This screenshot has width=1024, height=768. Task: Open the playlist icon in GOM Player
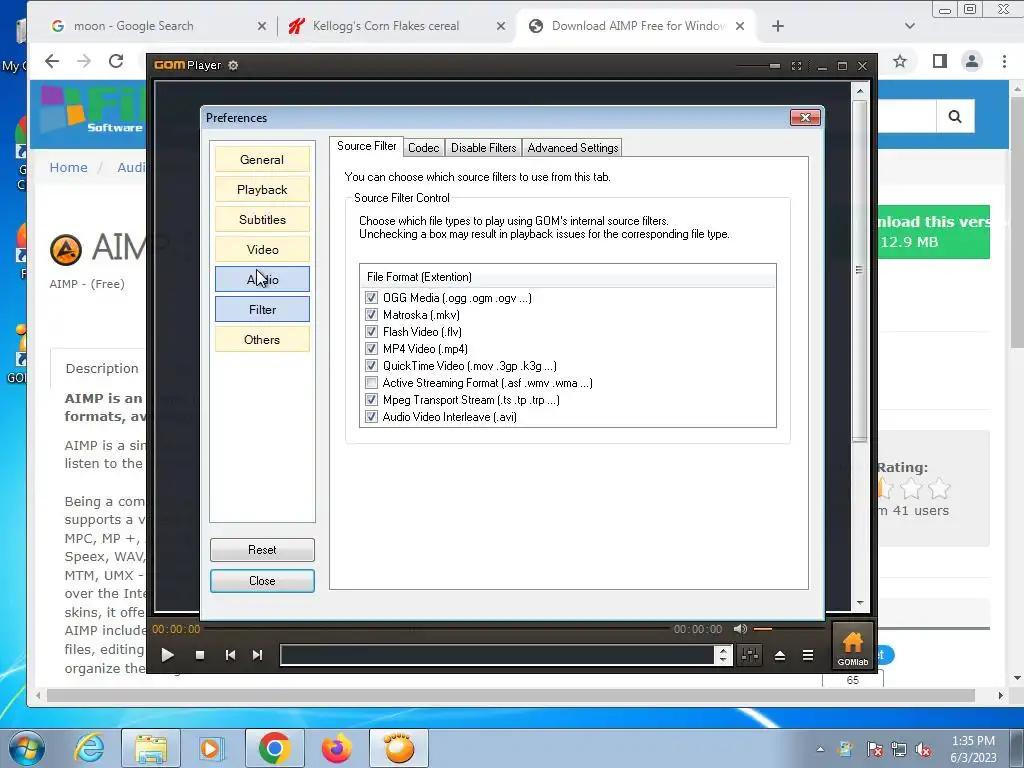808,655
